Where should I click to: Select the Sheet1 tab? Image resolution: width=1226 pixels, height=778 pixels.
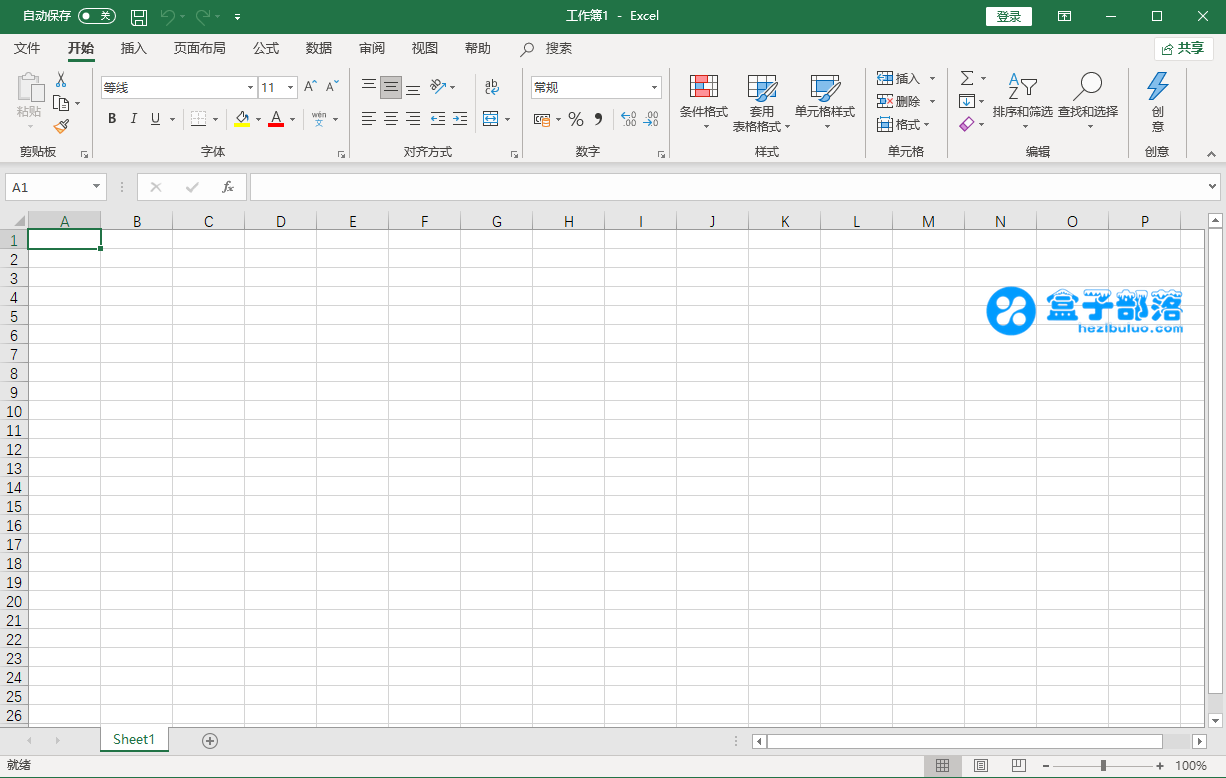(x=134, y=740)
